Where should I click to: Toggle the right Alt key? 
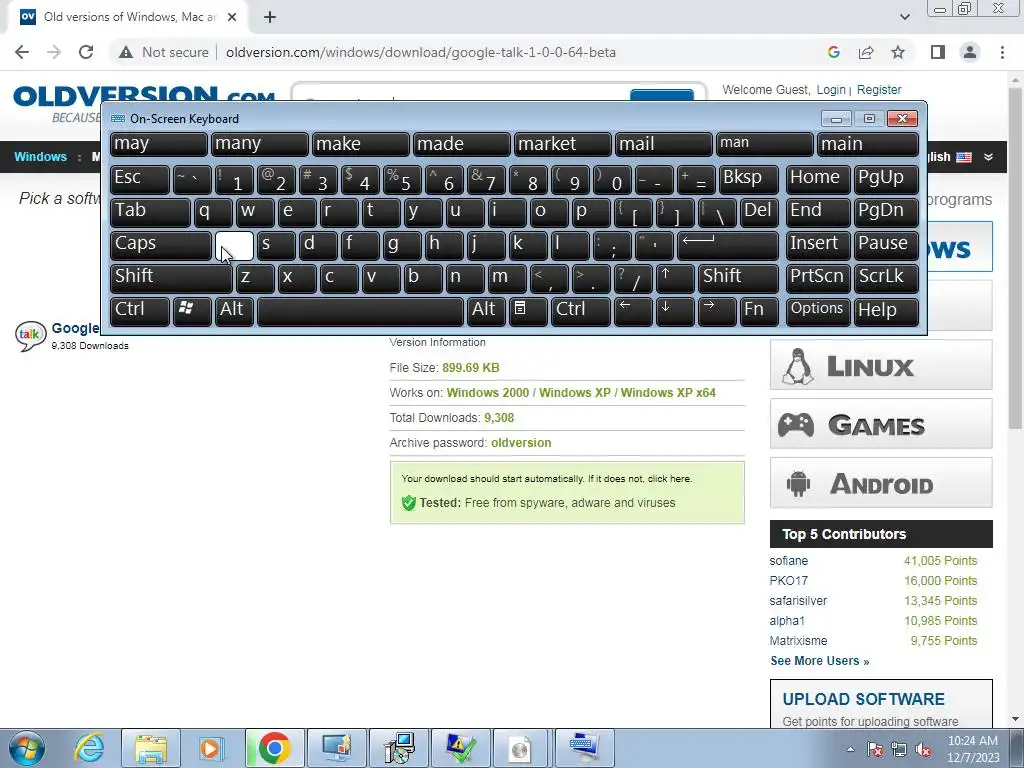pyautogui.click(x=486, y=310)
